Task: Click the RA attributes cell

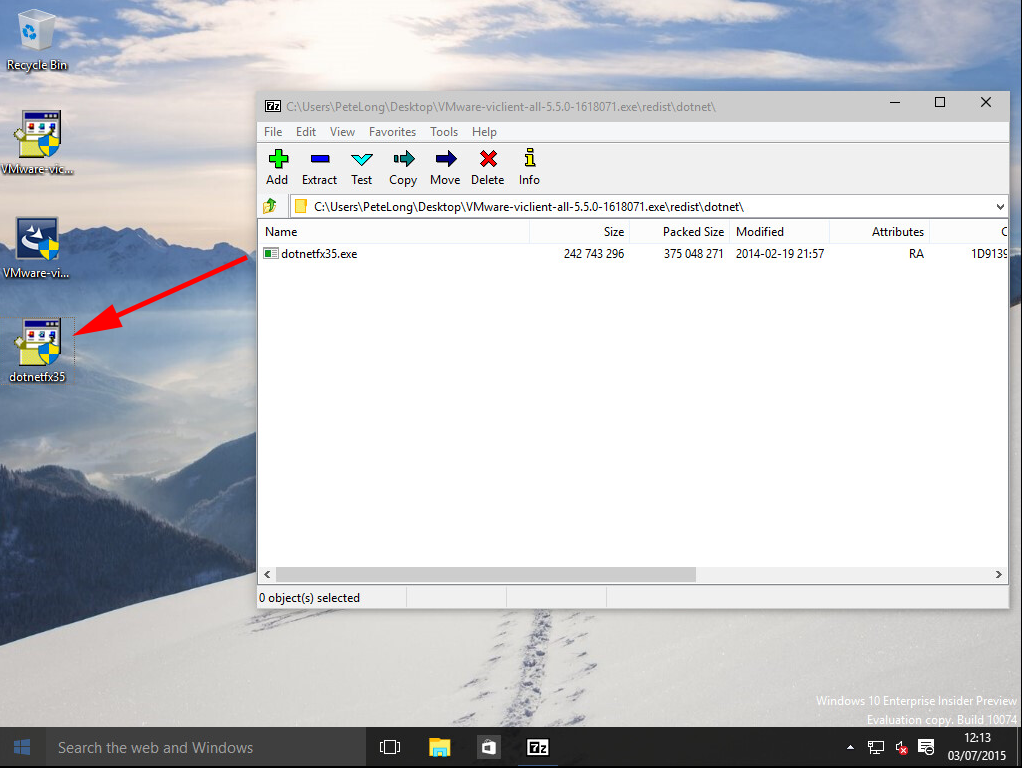Action: pos(916,254)
